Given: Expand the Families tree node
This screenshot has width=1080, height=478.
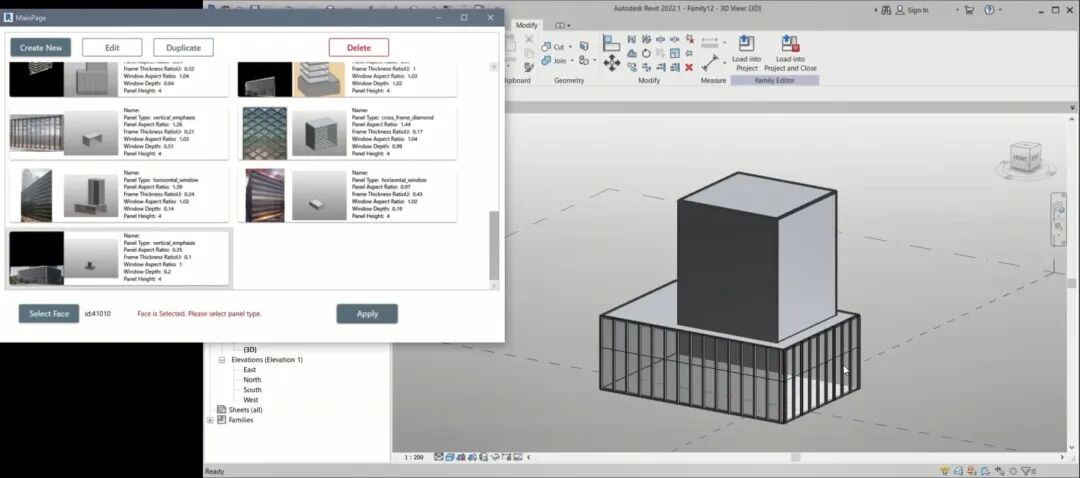Looking at the screenshot, I should point(210,420).
